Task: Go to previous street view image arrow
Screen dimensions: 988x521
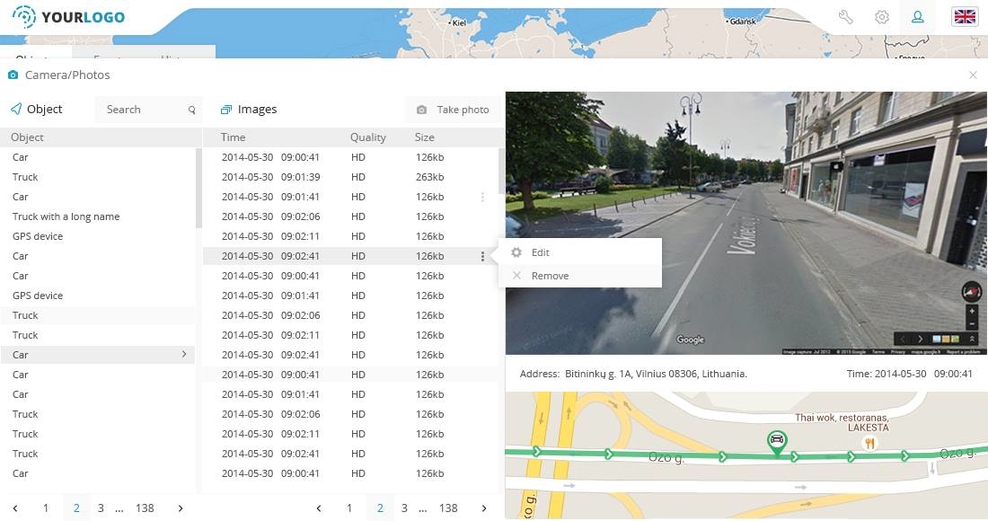Action: coord(903,339)
